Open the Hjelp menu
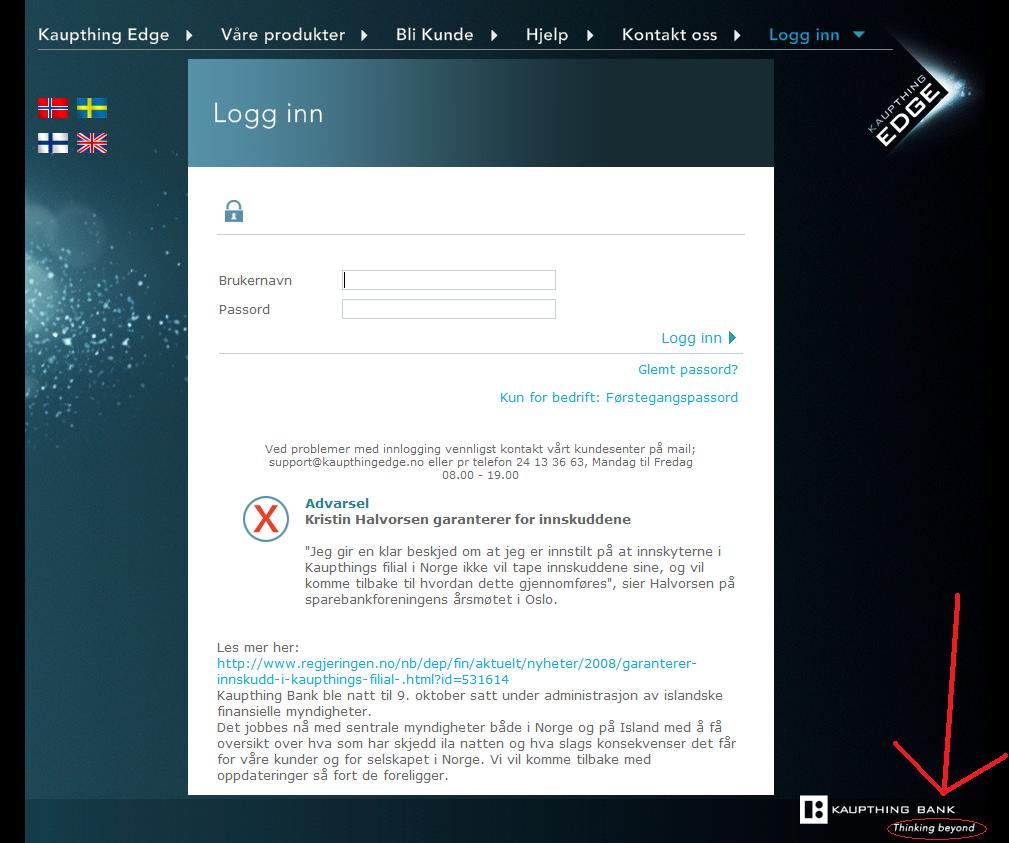Screen dimensions: 1009x843 [547, 35]
